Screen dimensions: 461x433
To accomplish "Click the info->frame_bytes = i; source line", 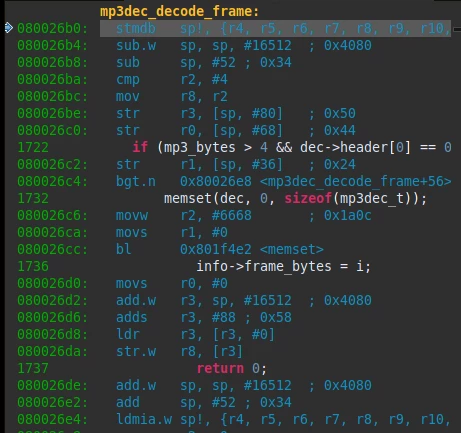I will pos(284,267).
